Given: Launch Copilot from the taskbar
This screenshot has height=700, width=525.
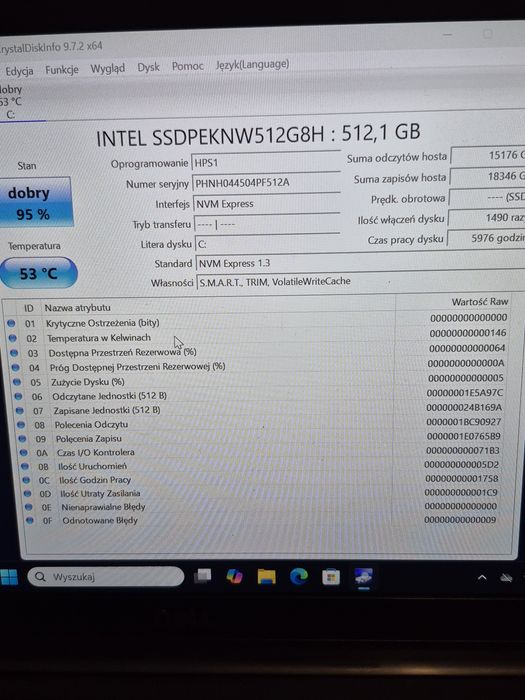Looking at the screenshot, I should coord(234,576).
